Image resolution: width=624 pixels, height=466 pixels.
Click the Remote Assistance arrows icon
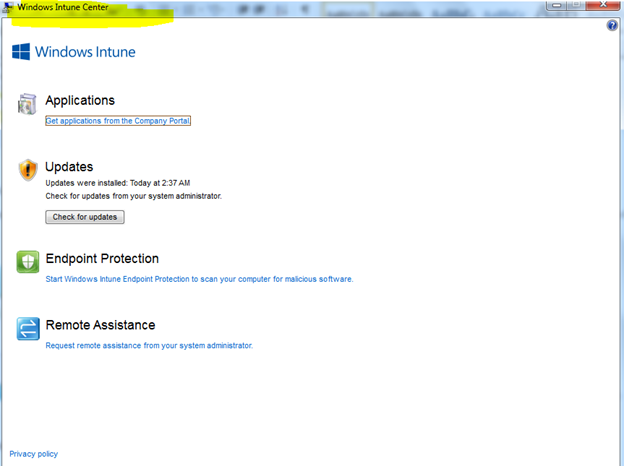click(x=28, y=328)
